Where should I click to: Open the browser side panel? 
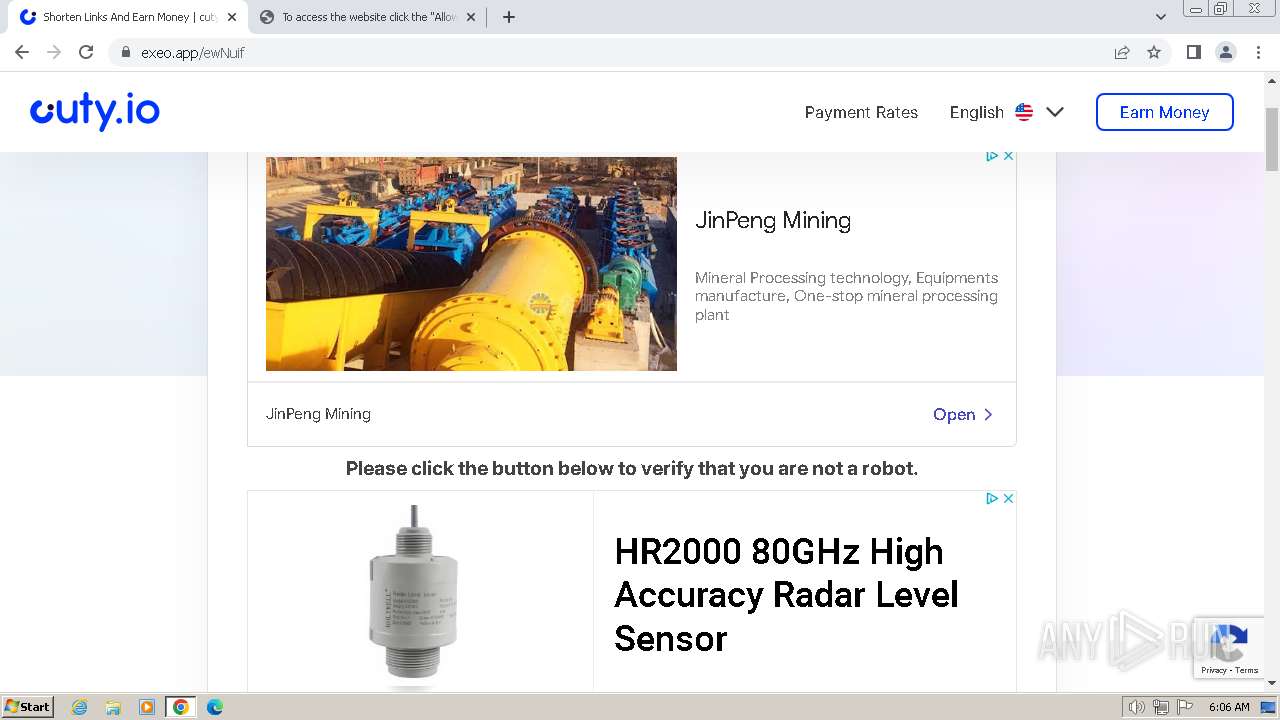[x=1193, y=52]
